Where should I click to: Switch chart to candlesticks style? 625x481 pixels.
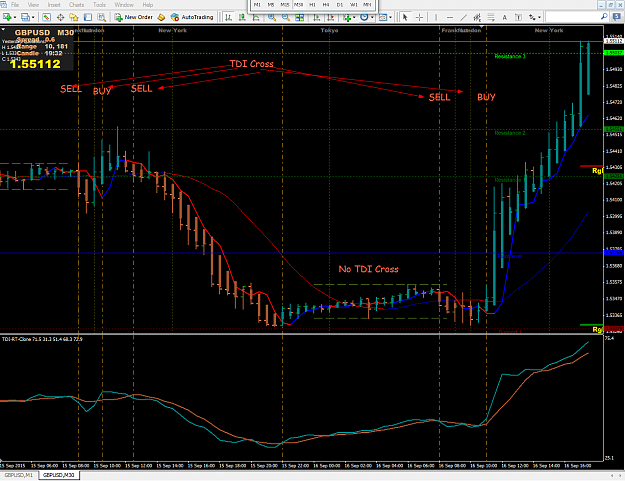(242, 17)
